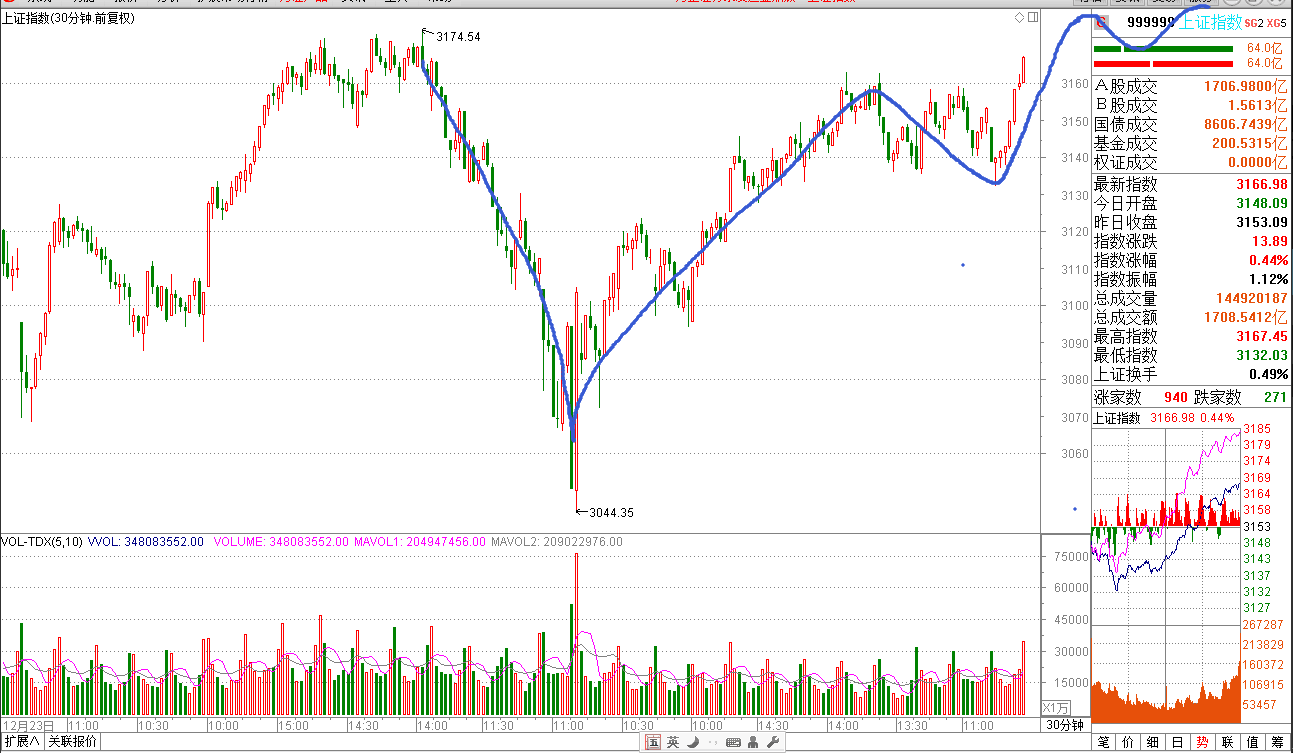This screenshot has width=1293, height=753.
Task: Click the IME user profile icon
Action: click(x=754, y=742)
